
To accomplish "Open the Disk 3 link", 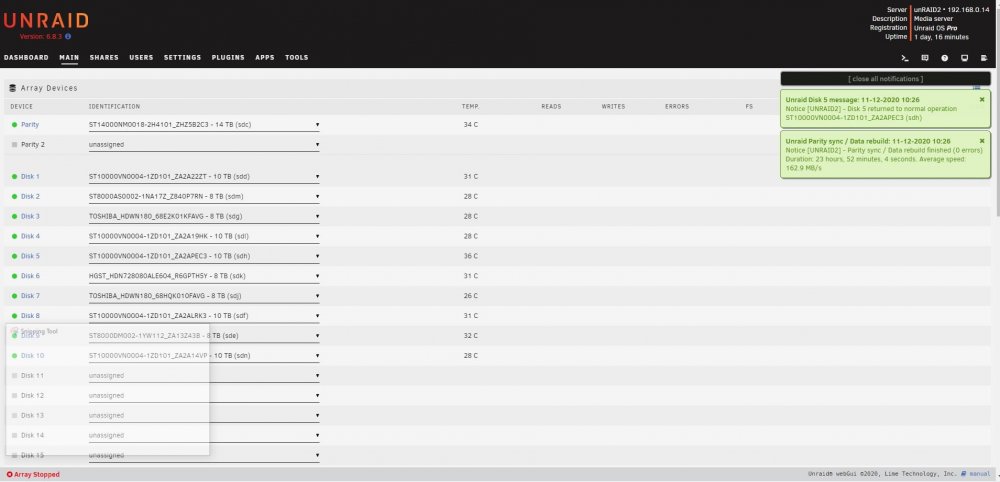I will click(30, 216).
